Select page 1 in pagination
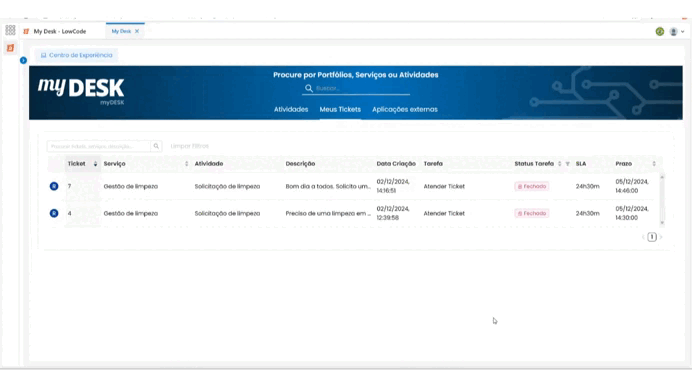This screenshot has width=692, height=388. (x=652, y=237)
